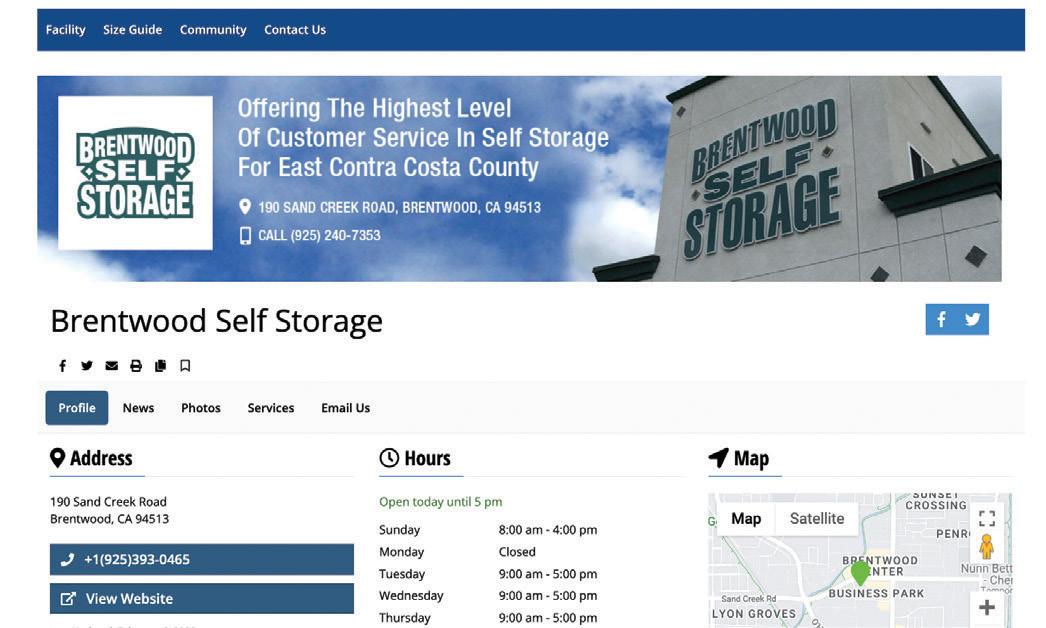The image size is (1046, 628).
Task: Call +1(925)393-0465 using the phone button
Action: coord(201,559)
